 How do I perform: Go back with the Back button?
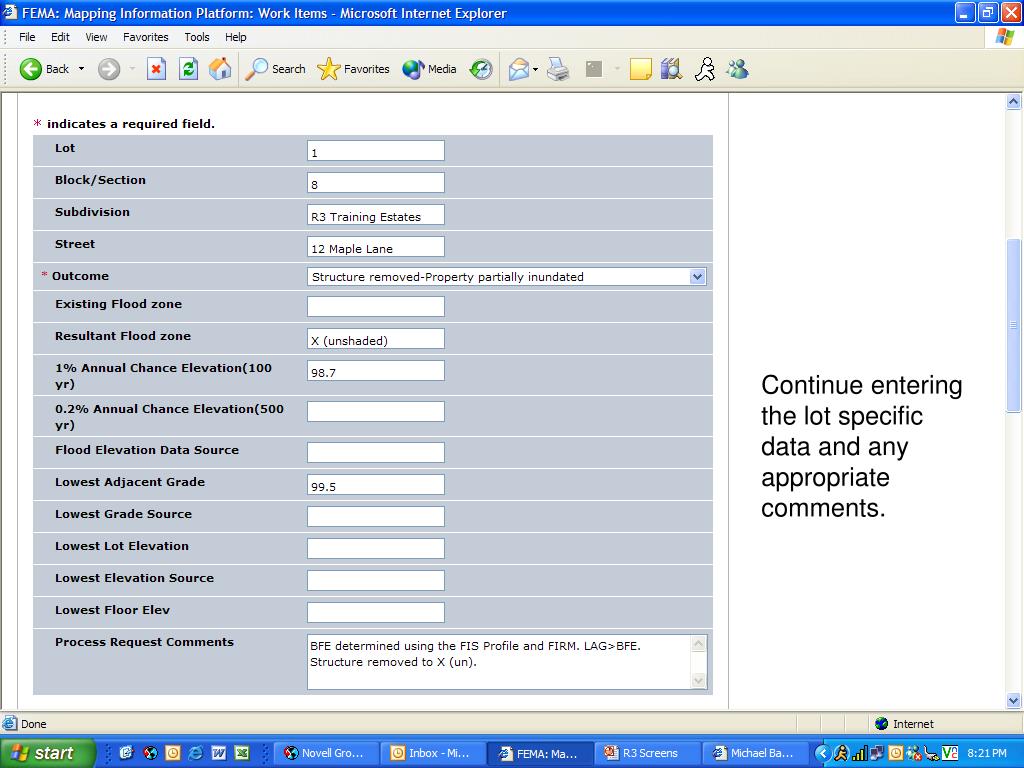click(44, 69)
